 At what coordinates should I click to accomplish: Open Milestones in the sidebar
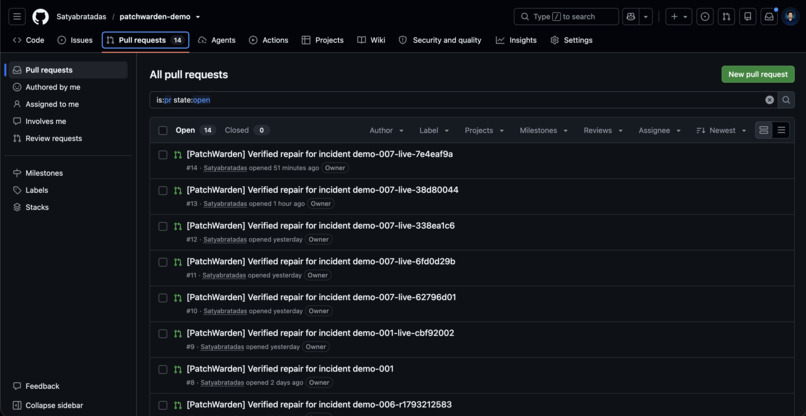pos(68,173)
